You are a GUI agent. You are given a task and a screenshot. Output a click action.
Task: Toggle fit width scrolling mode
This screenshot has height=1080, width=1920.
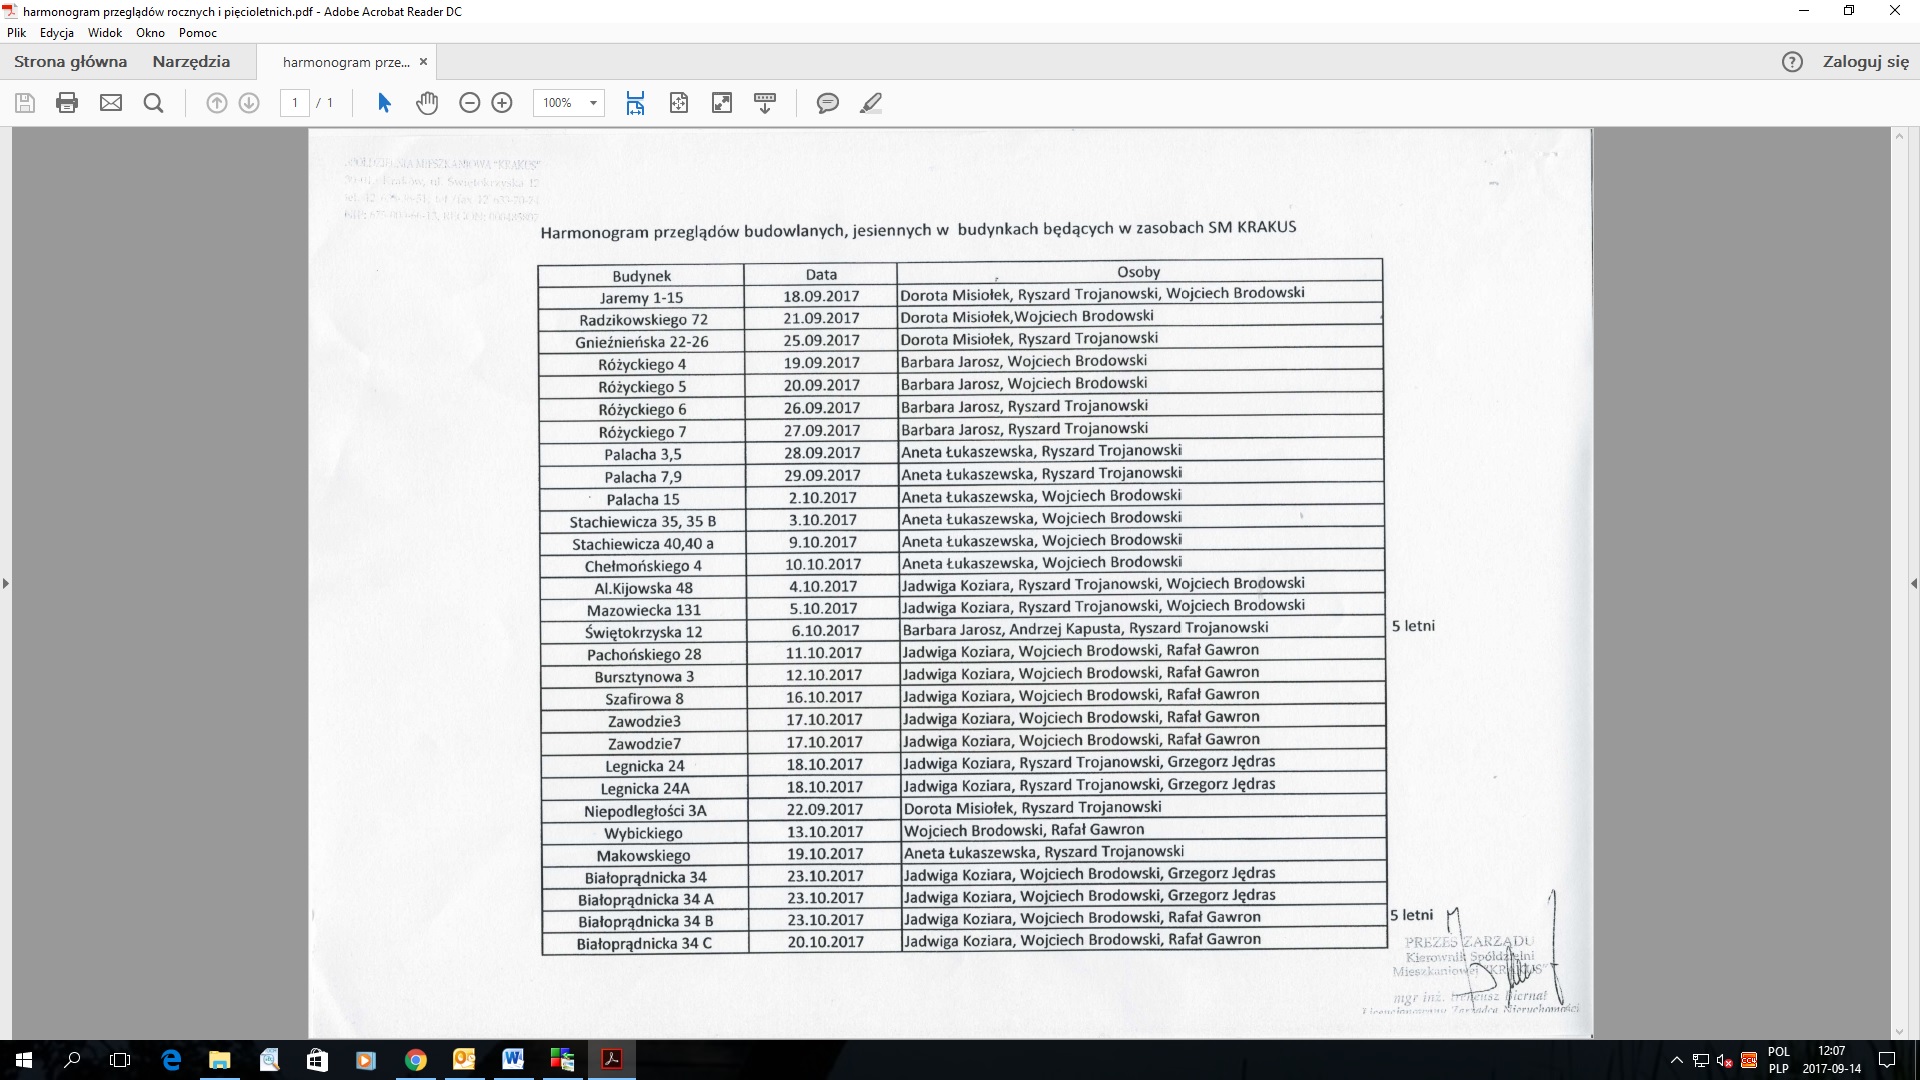click(x=635, y=103)
